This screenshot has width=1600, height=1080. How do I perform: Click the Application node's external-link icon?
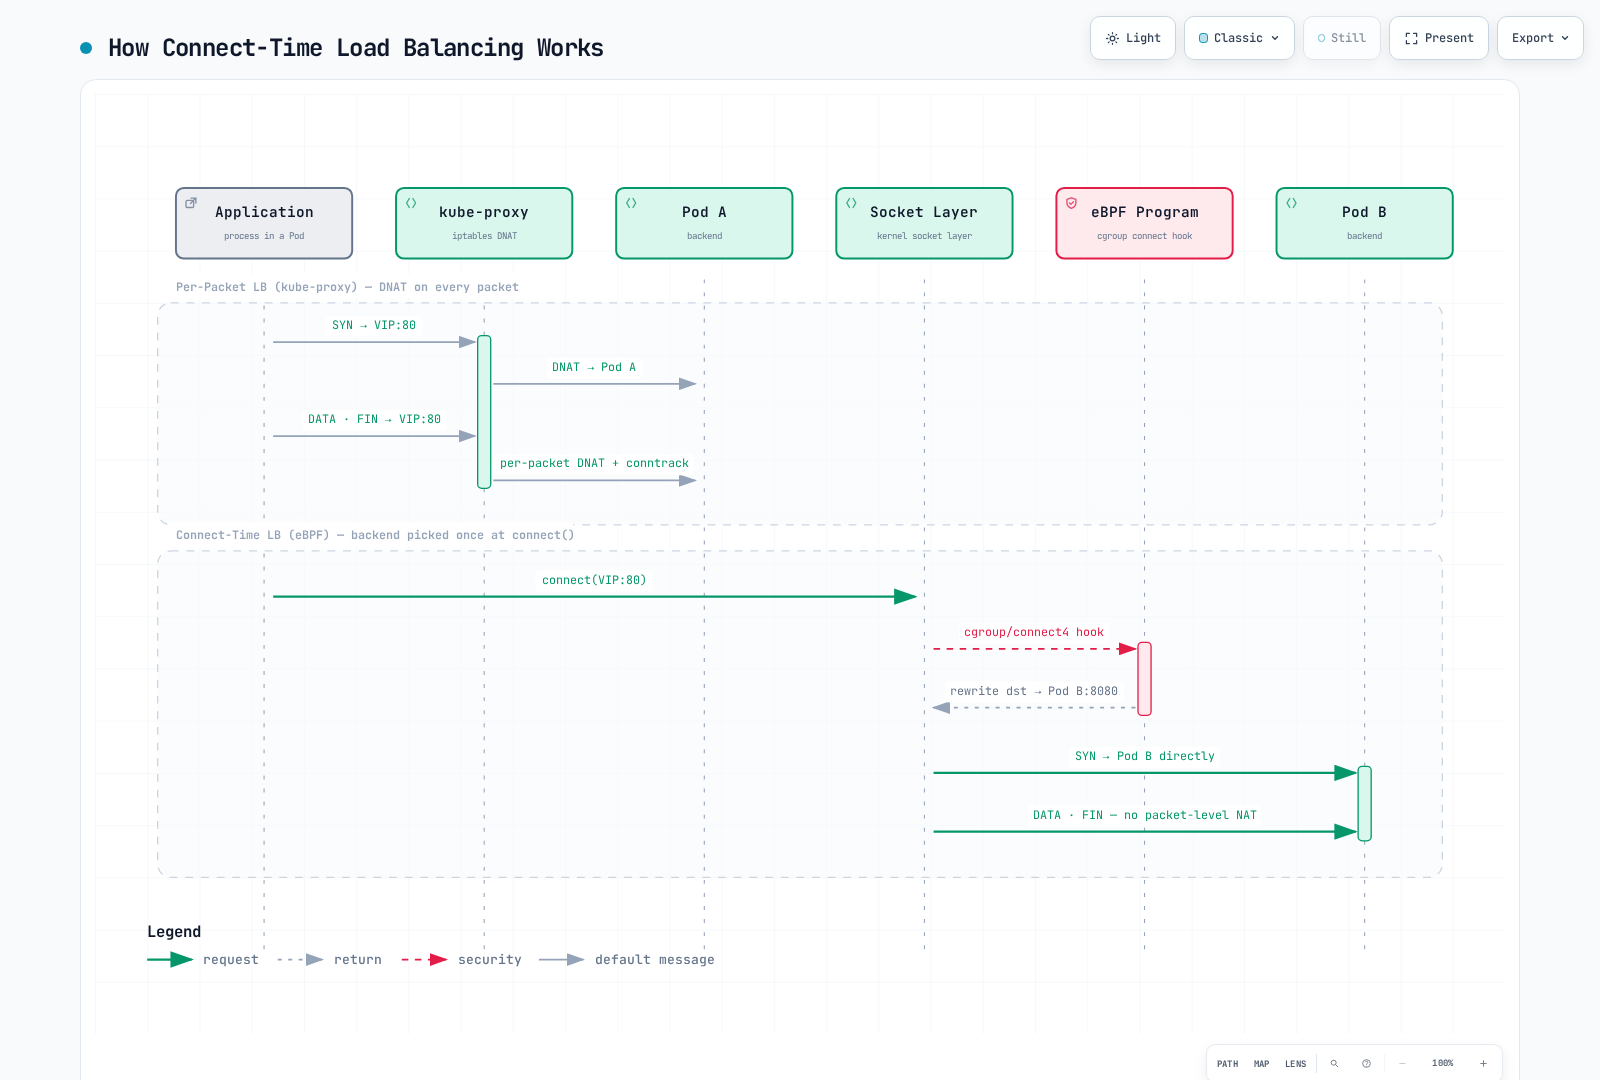pos(191,203)
